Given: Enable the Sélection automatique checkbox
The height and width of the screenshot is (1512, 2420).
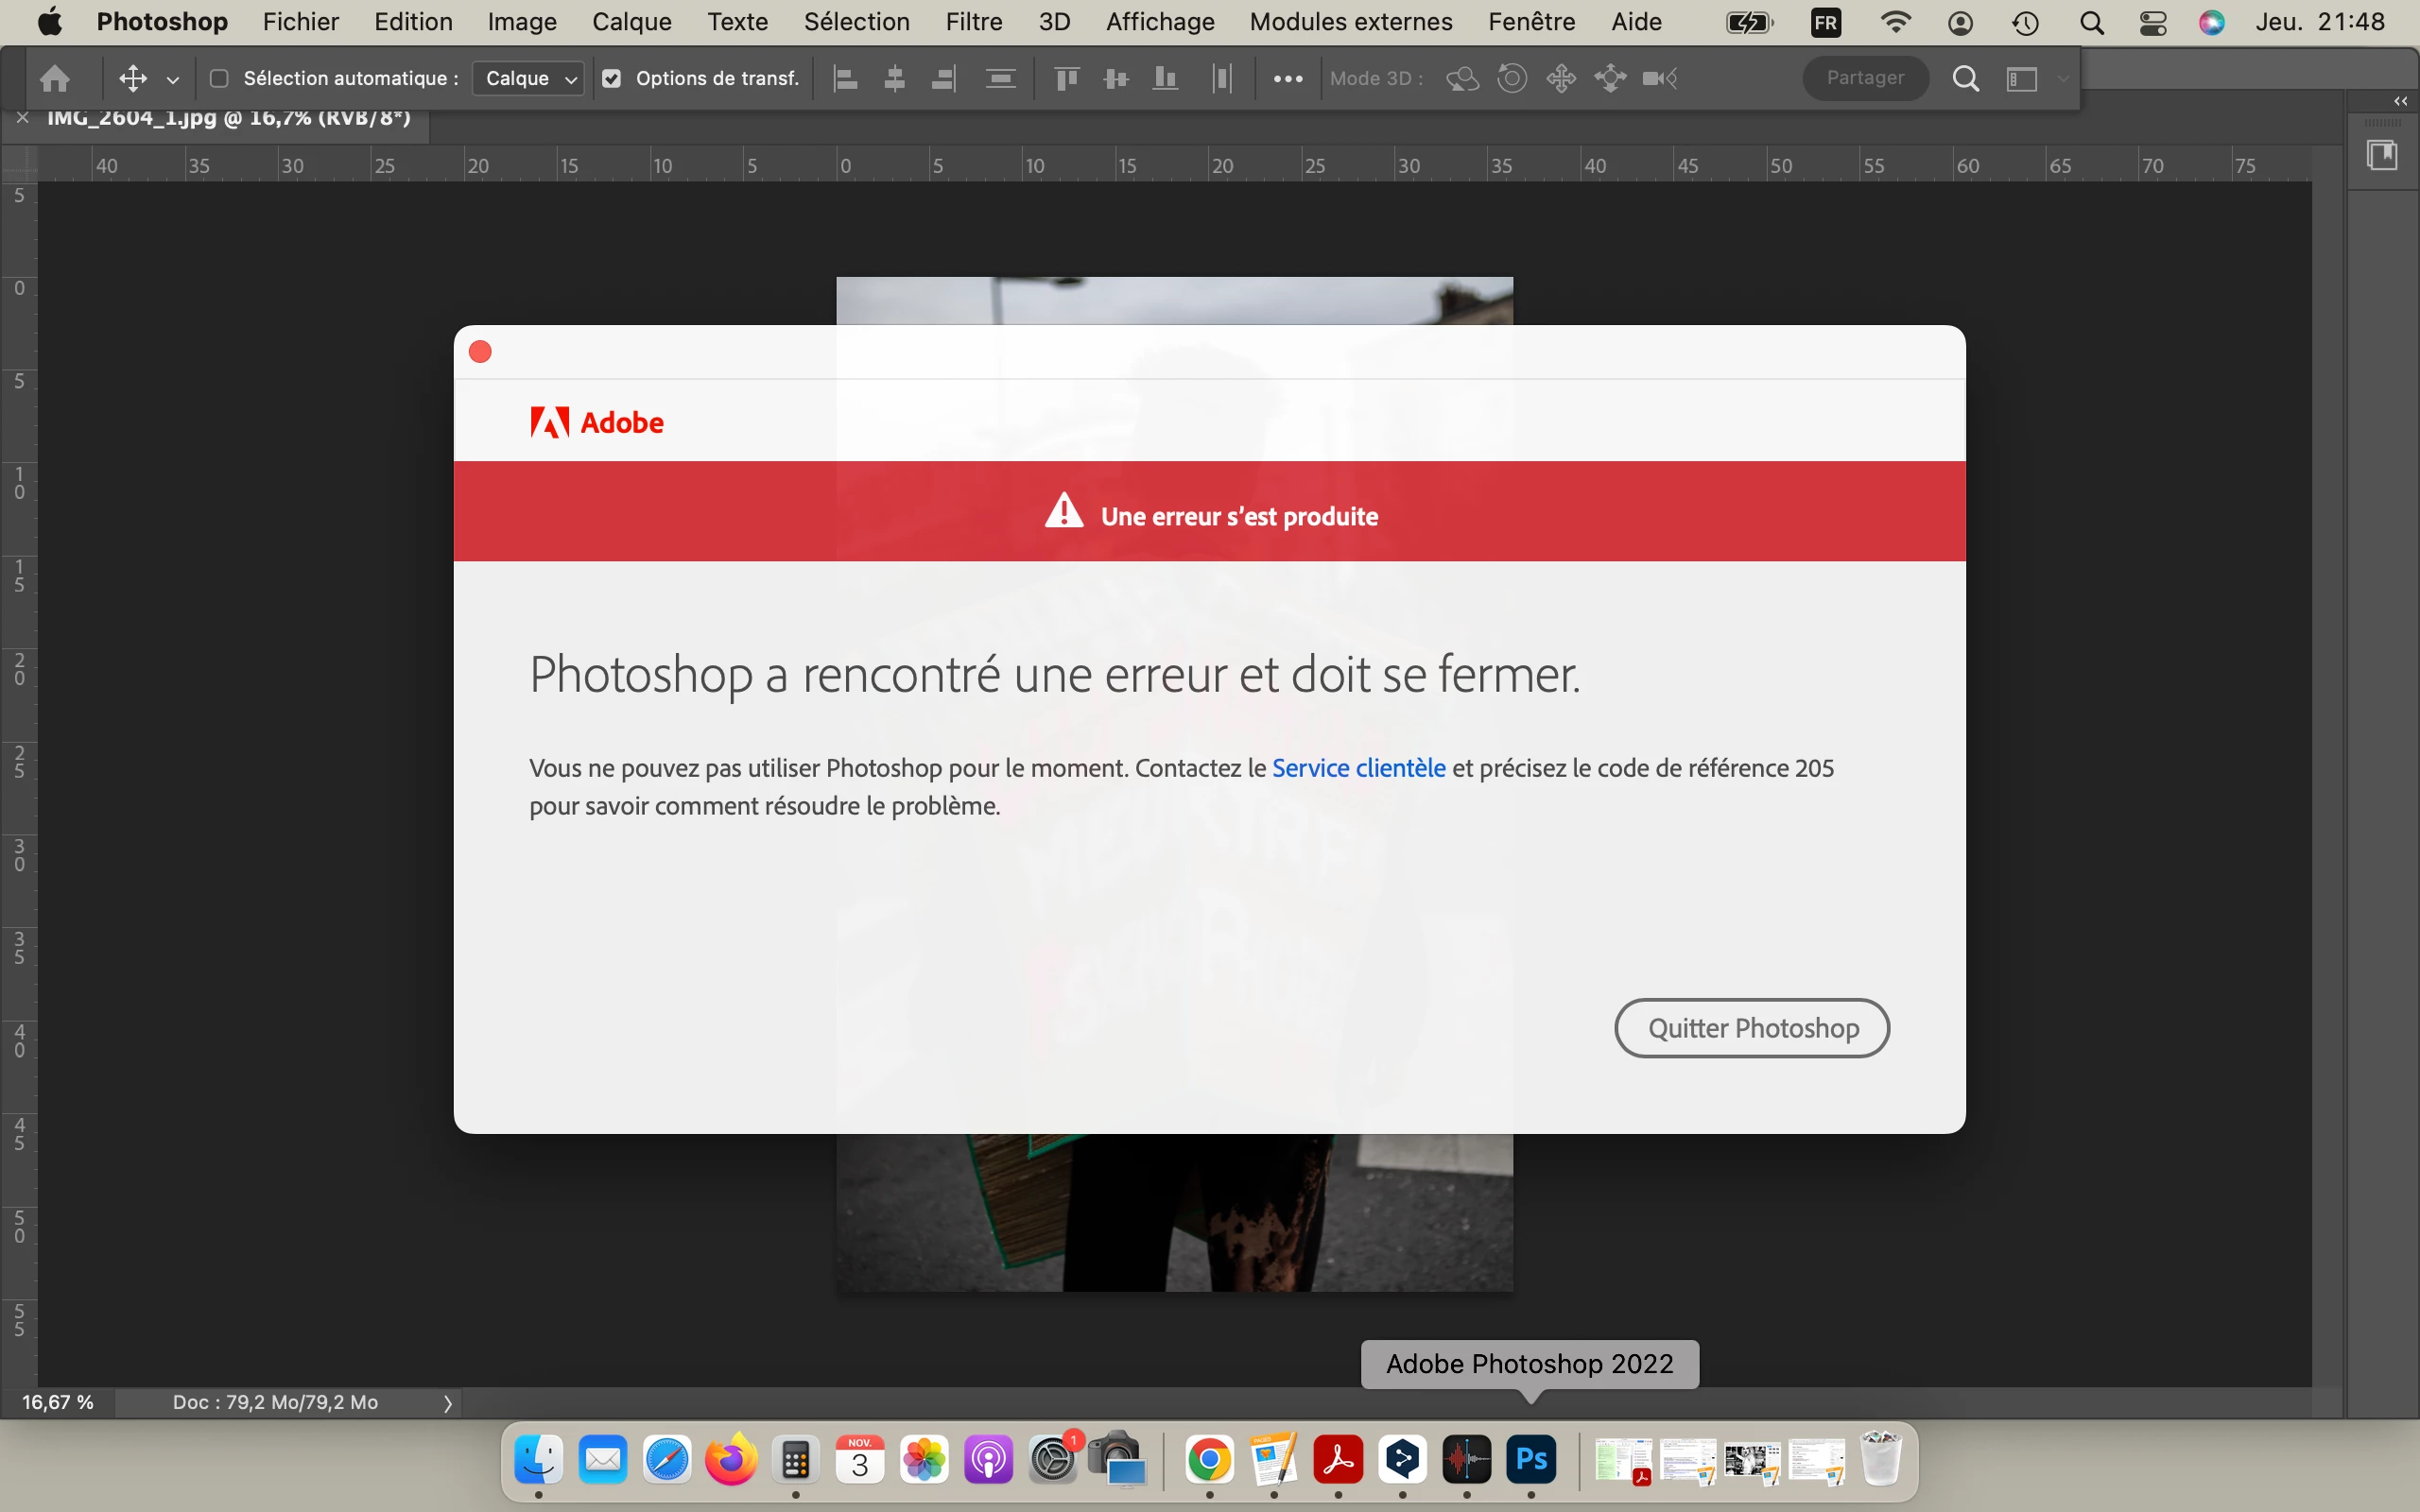Looking at the screenshot, I should (219, 78).
